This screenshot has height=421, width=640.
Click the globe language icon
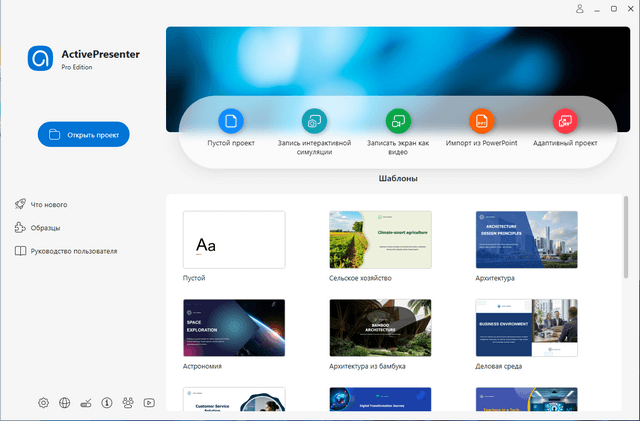(65, 403)
